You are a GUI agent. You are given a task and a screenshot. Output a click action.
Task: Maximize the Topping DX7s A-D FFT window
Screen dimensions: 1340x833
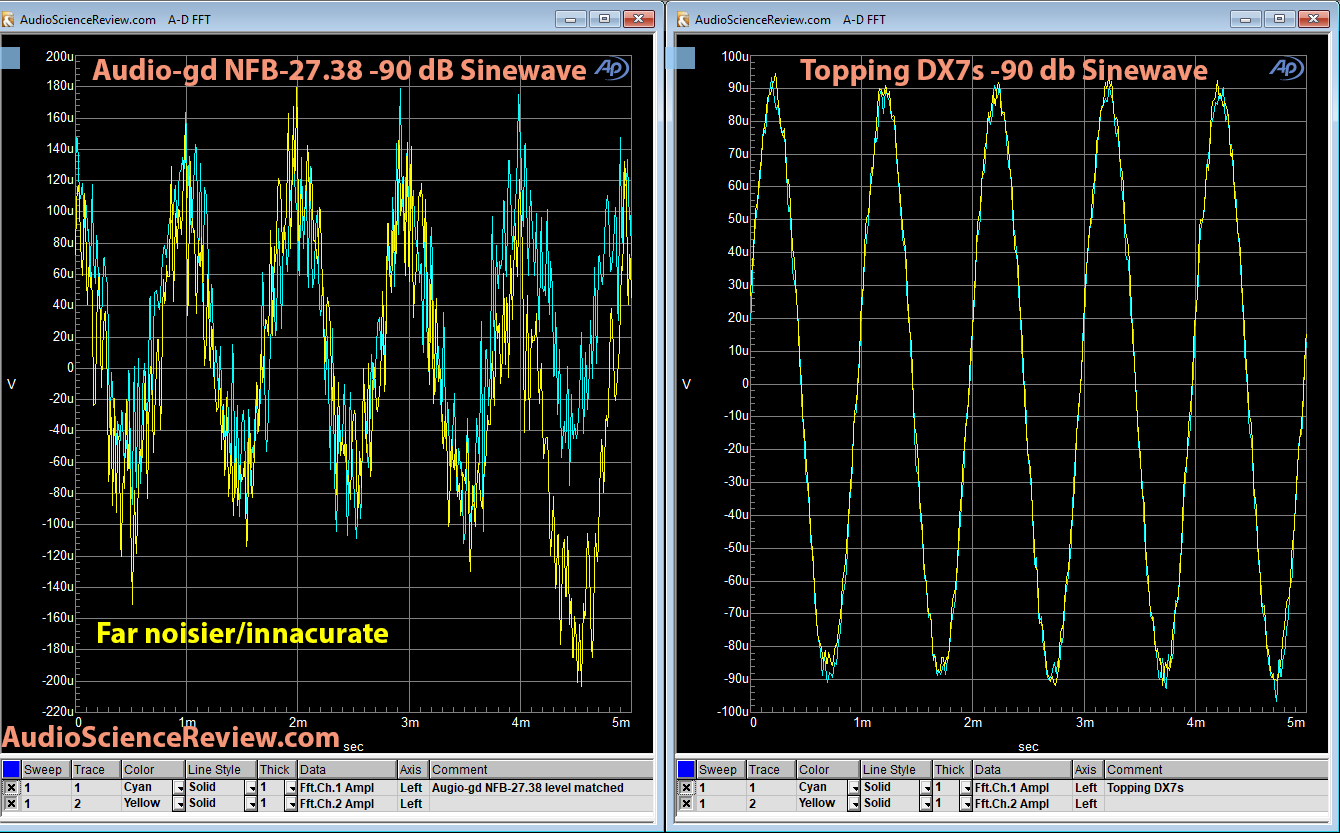coord(1279,19)
